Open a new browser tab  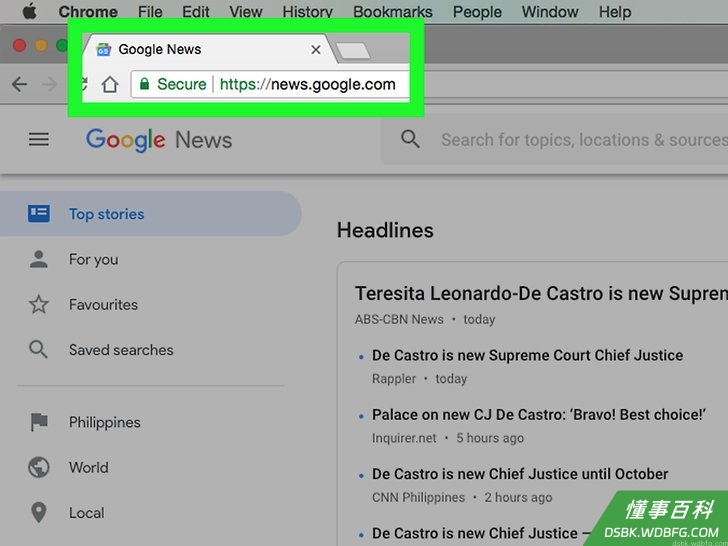(x=353, y=51)
